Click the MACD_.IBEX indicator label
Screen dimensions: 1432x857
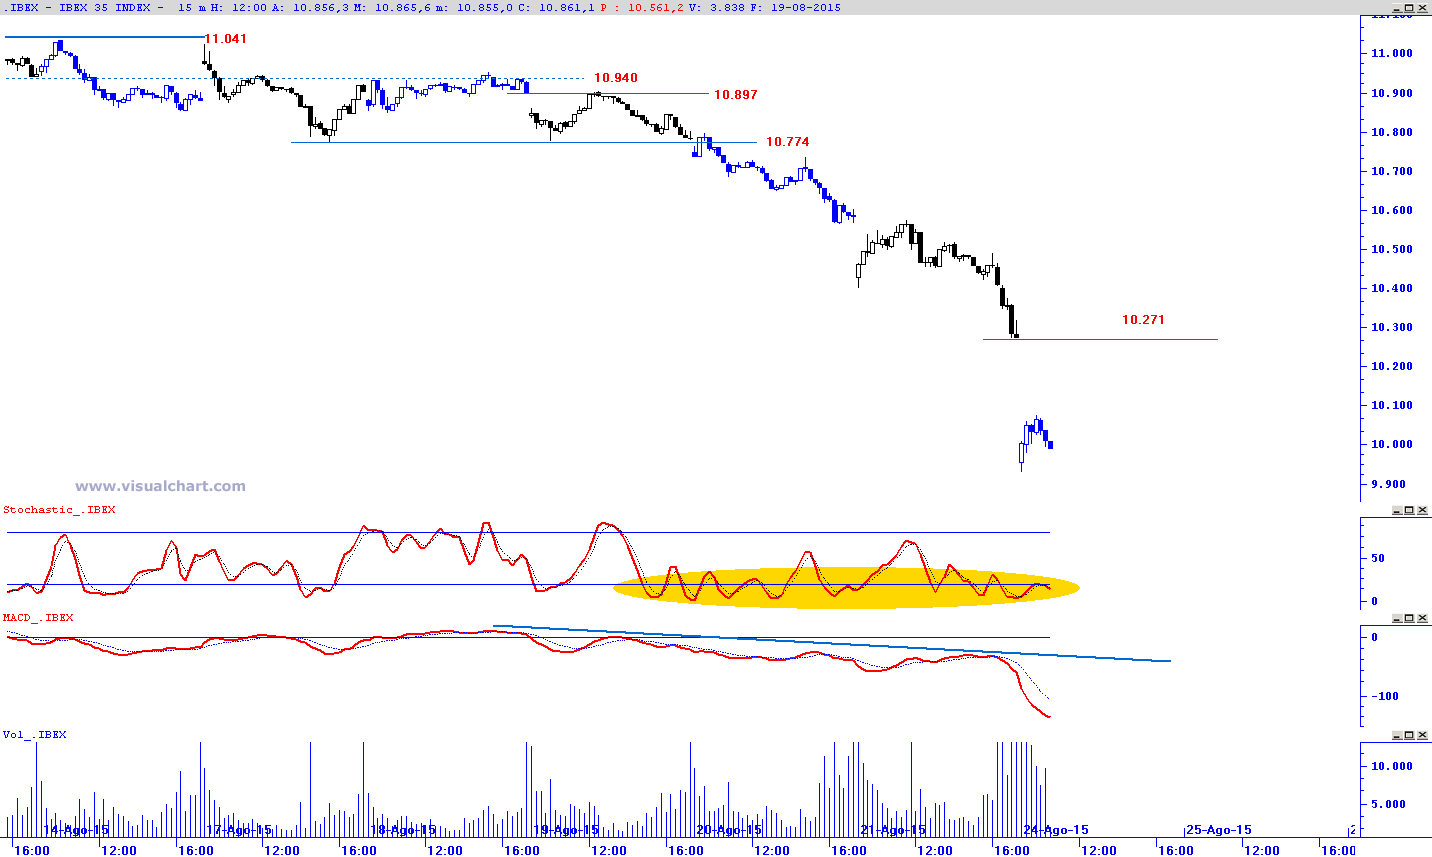[x=38, y=618]
